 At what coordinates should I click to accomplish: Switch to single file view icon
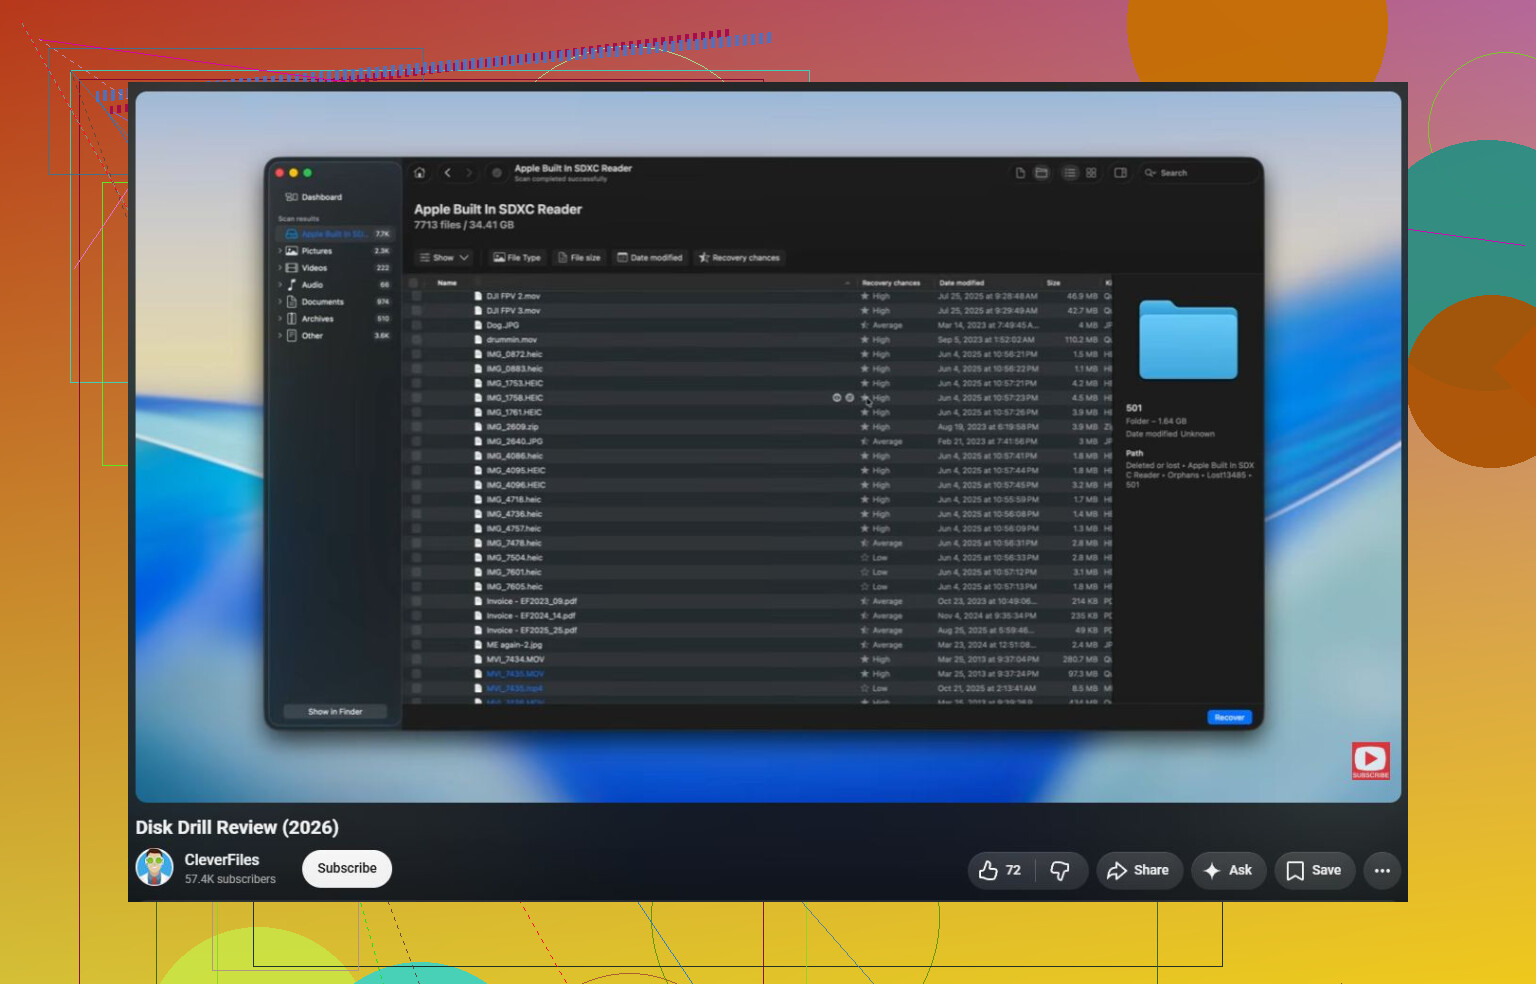[1020, 173]
